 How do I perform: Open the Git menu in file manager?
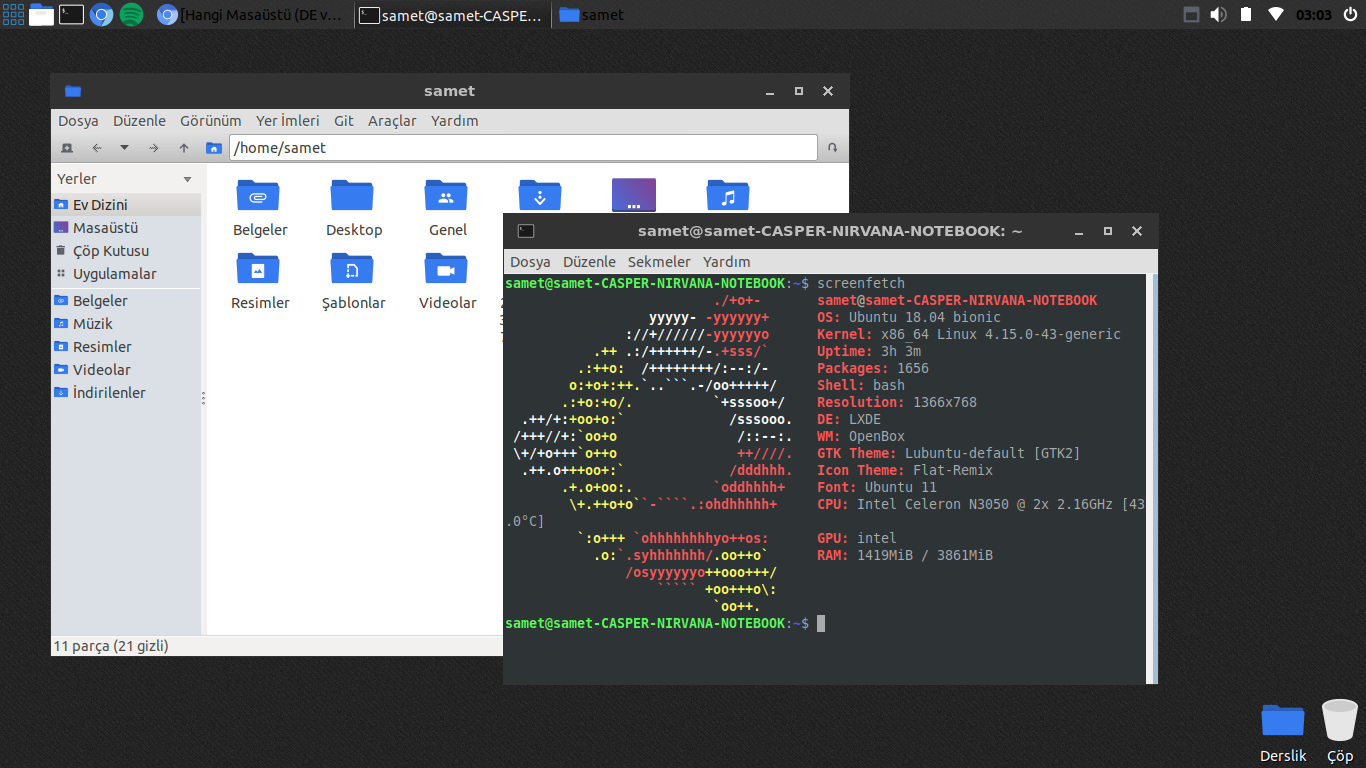tap(344, 120)
